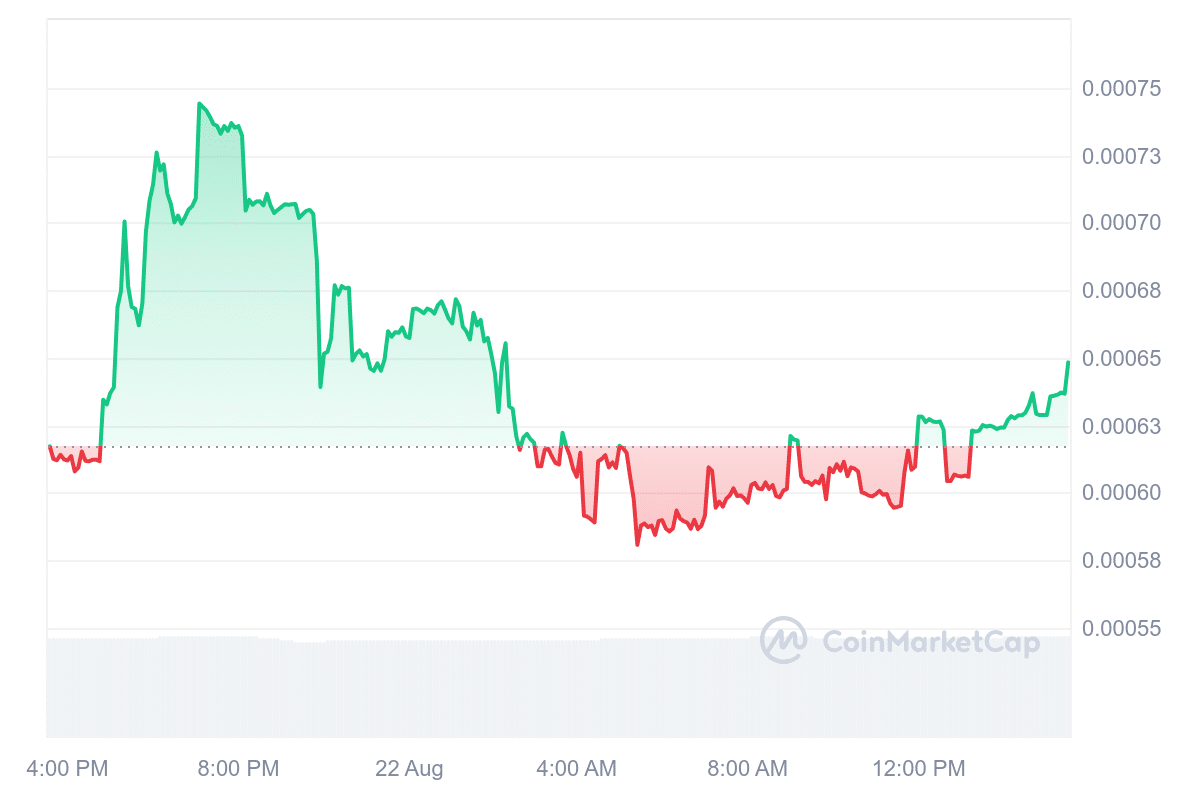1200x800 pixels.
Task: Click the highest peak of the green line
Action: [199, 104]
